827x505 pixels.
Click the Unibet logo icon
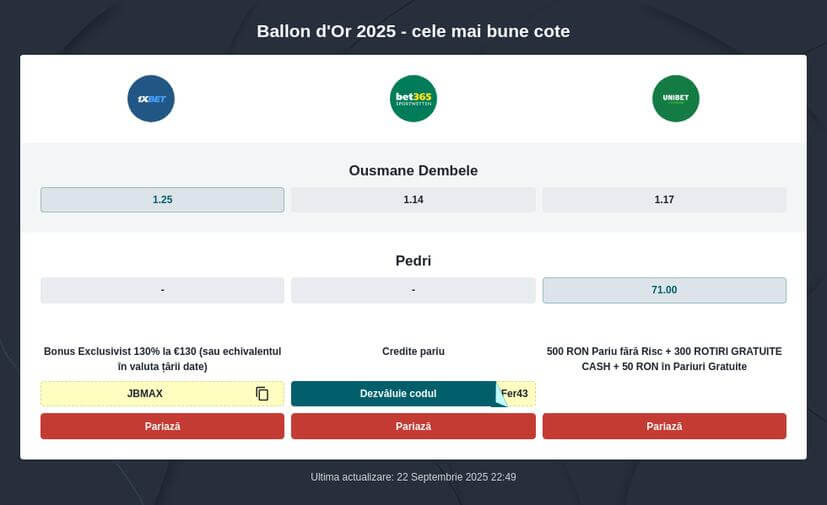pos(675,98)
